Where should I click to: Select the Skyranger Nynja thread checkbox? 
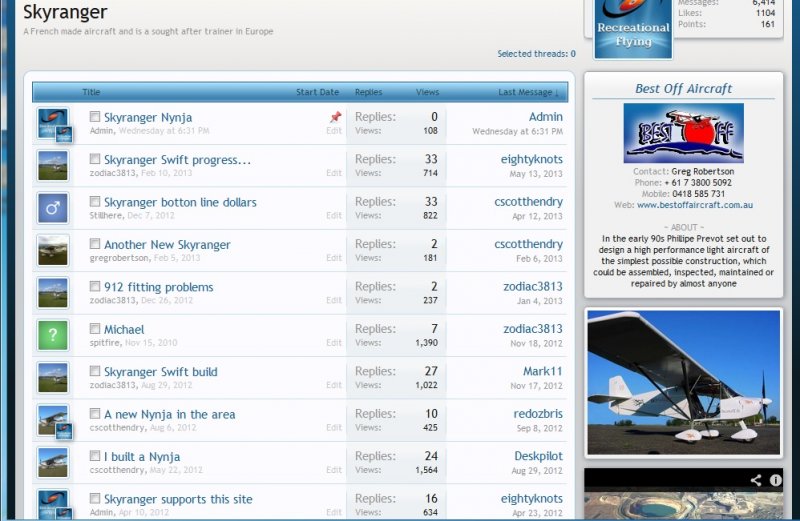[95, 117]
